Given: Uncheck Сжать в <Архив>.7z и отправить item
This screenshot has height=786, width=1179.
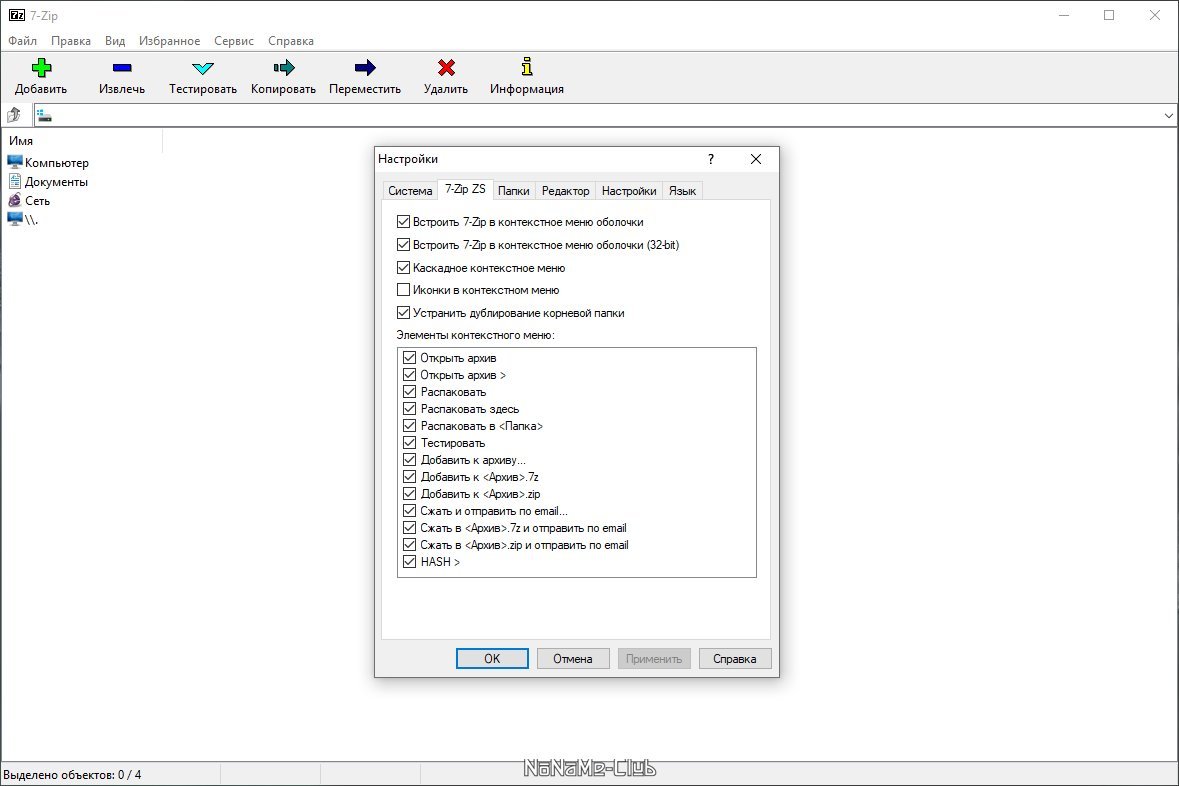Looking at the screenshot, I should pyautogui.click(x=410, y=527).
